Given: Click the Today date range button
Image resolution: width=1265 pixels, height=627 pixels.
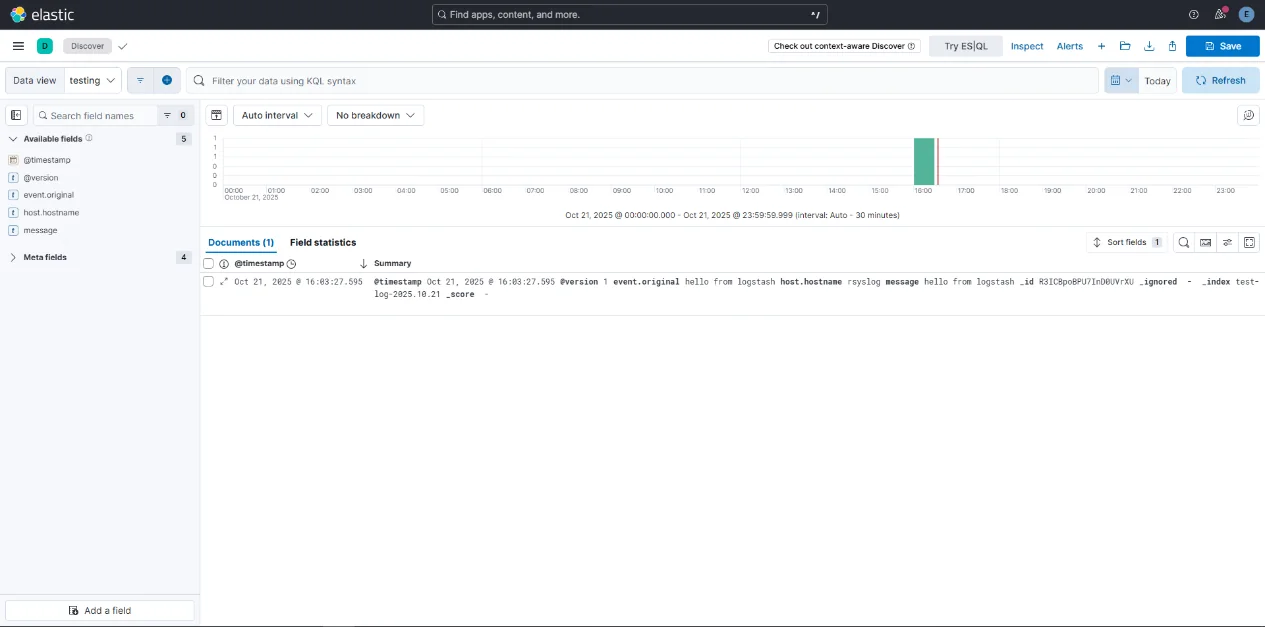Looking at the screenshot, I should tap(1158, 80).
